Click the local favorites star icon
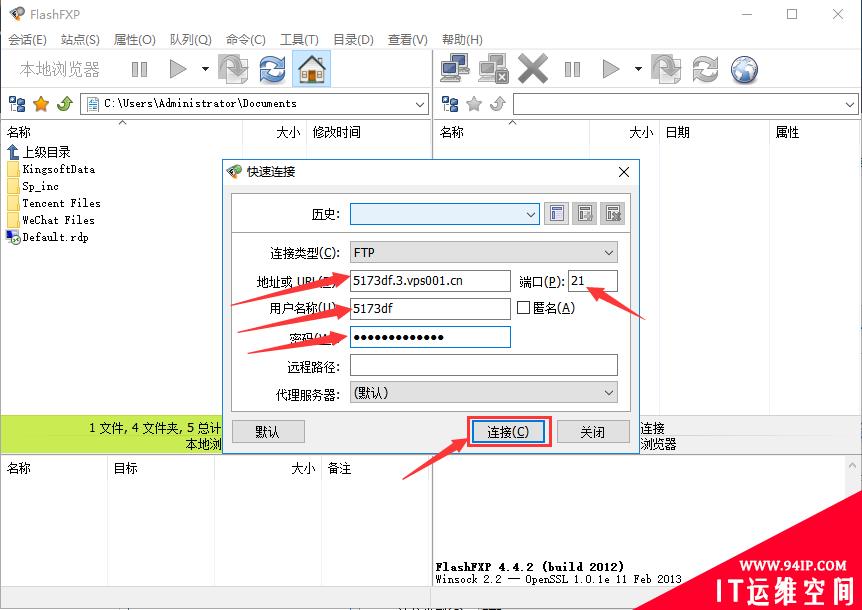Image resolution: width=862 pixels, height=610 pixels. [41, 103]
